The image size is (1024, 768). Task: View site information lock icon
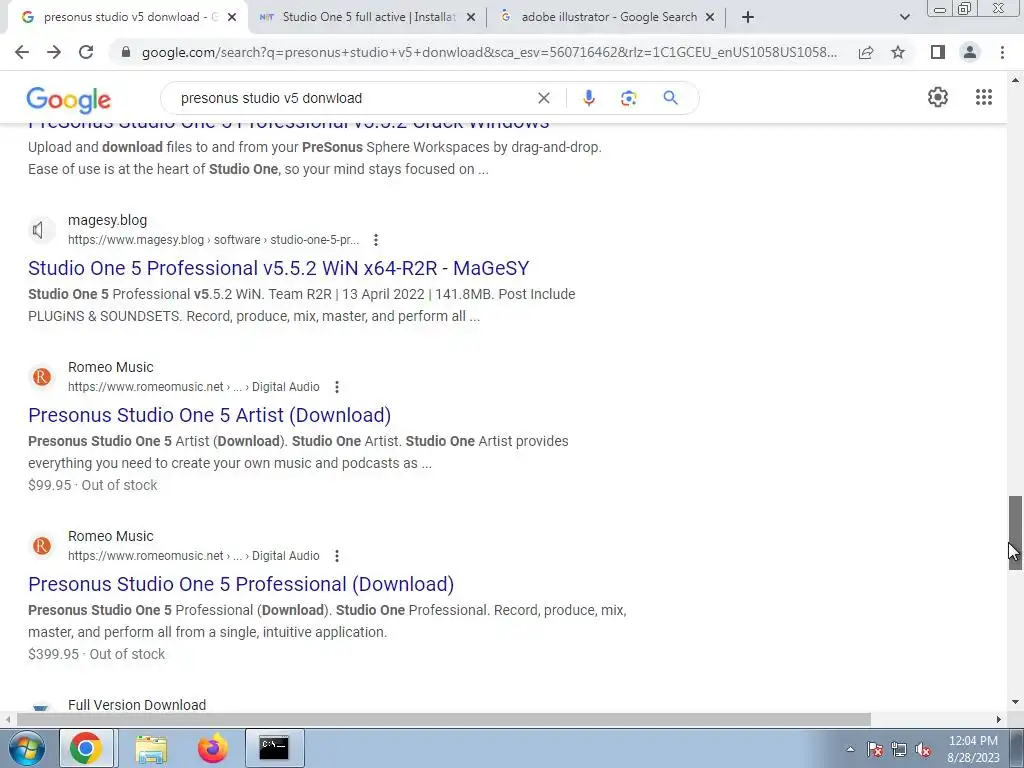(126, 52)
